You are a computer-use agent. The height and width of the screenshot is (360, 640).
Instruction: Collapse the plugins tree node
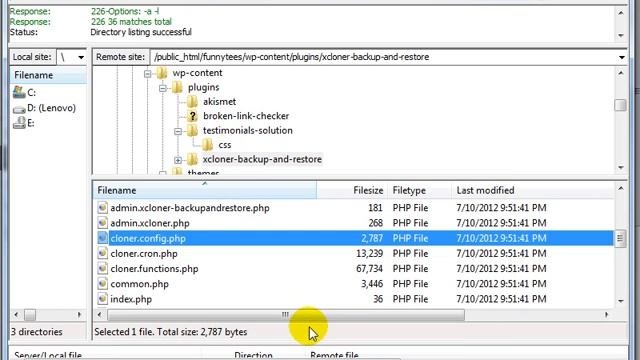pyautogui.click(x=163, y=88)
